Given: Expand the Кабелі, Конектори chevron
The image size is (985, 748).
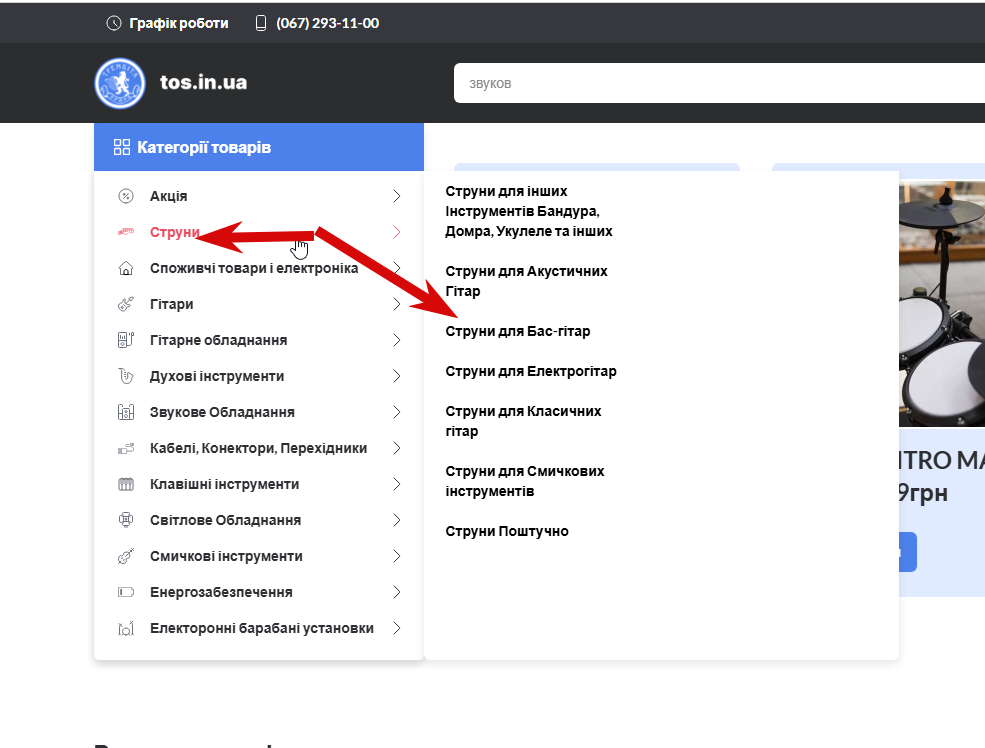Looking at the screenshot, I should (396, 448).
